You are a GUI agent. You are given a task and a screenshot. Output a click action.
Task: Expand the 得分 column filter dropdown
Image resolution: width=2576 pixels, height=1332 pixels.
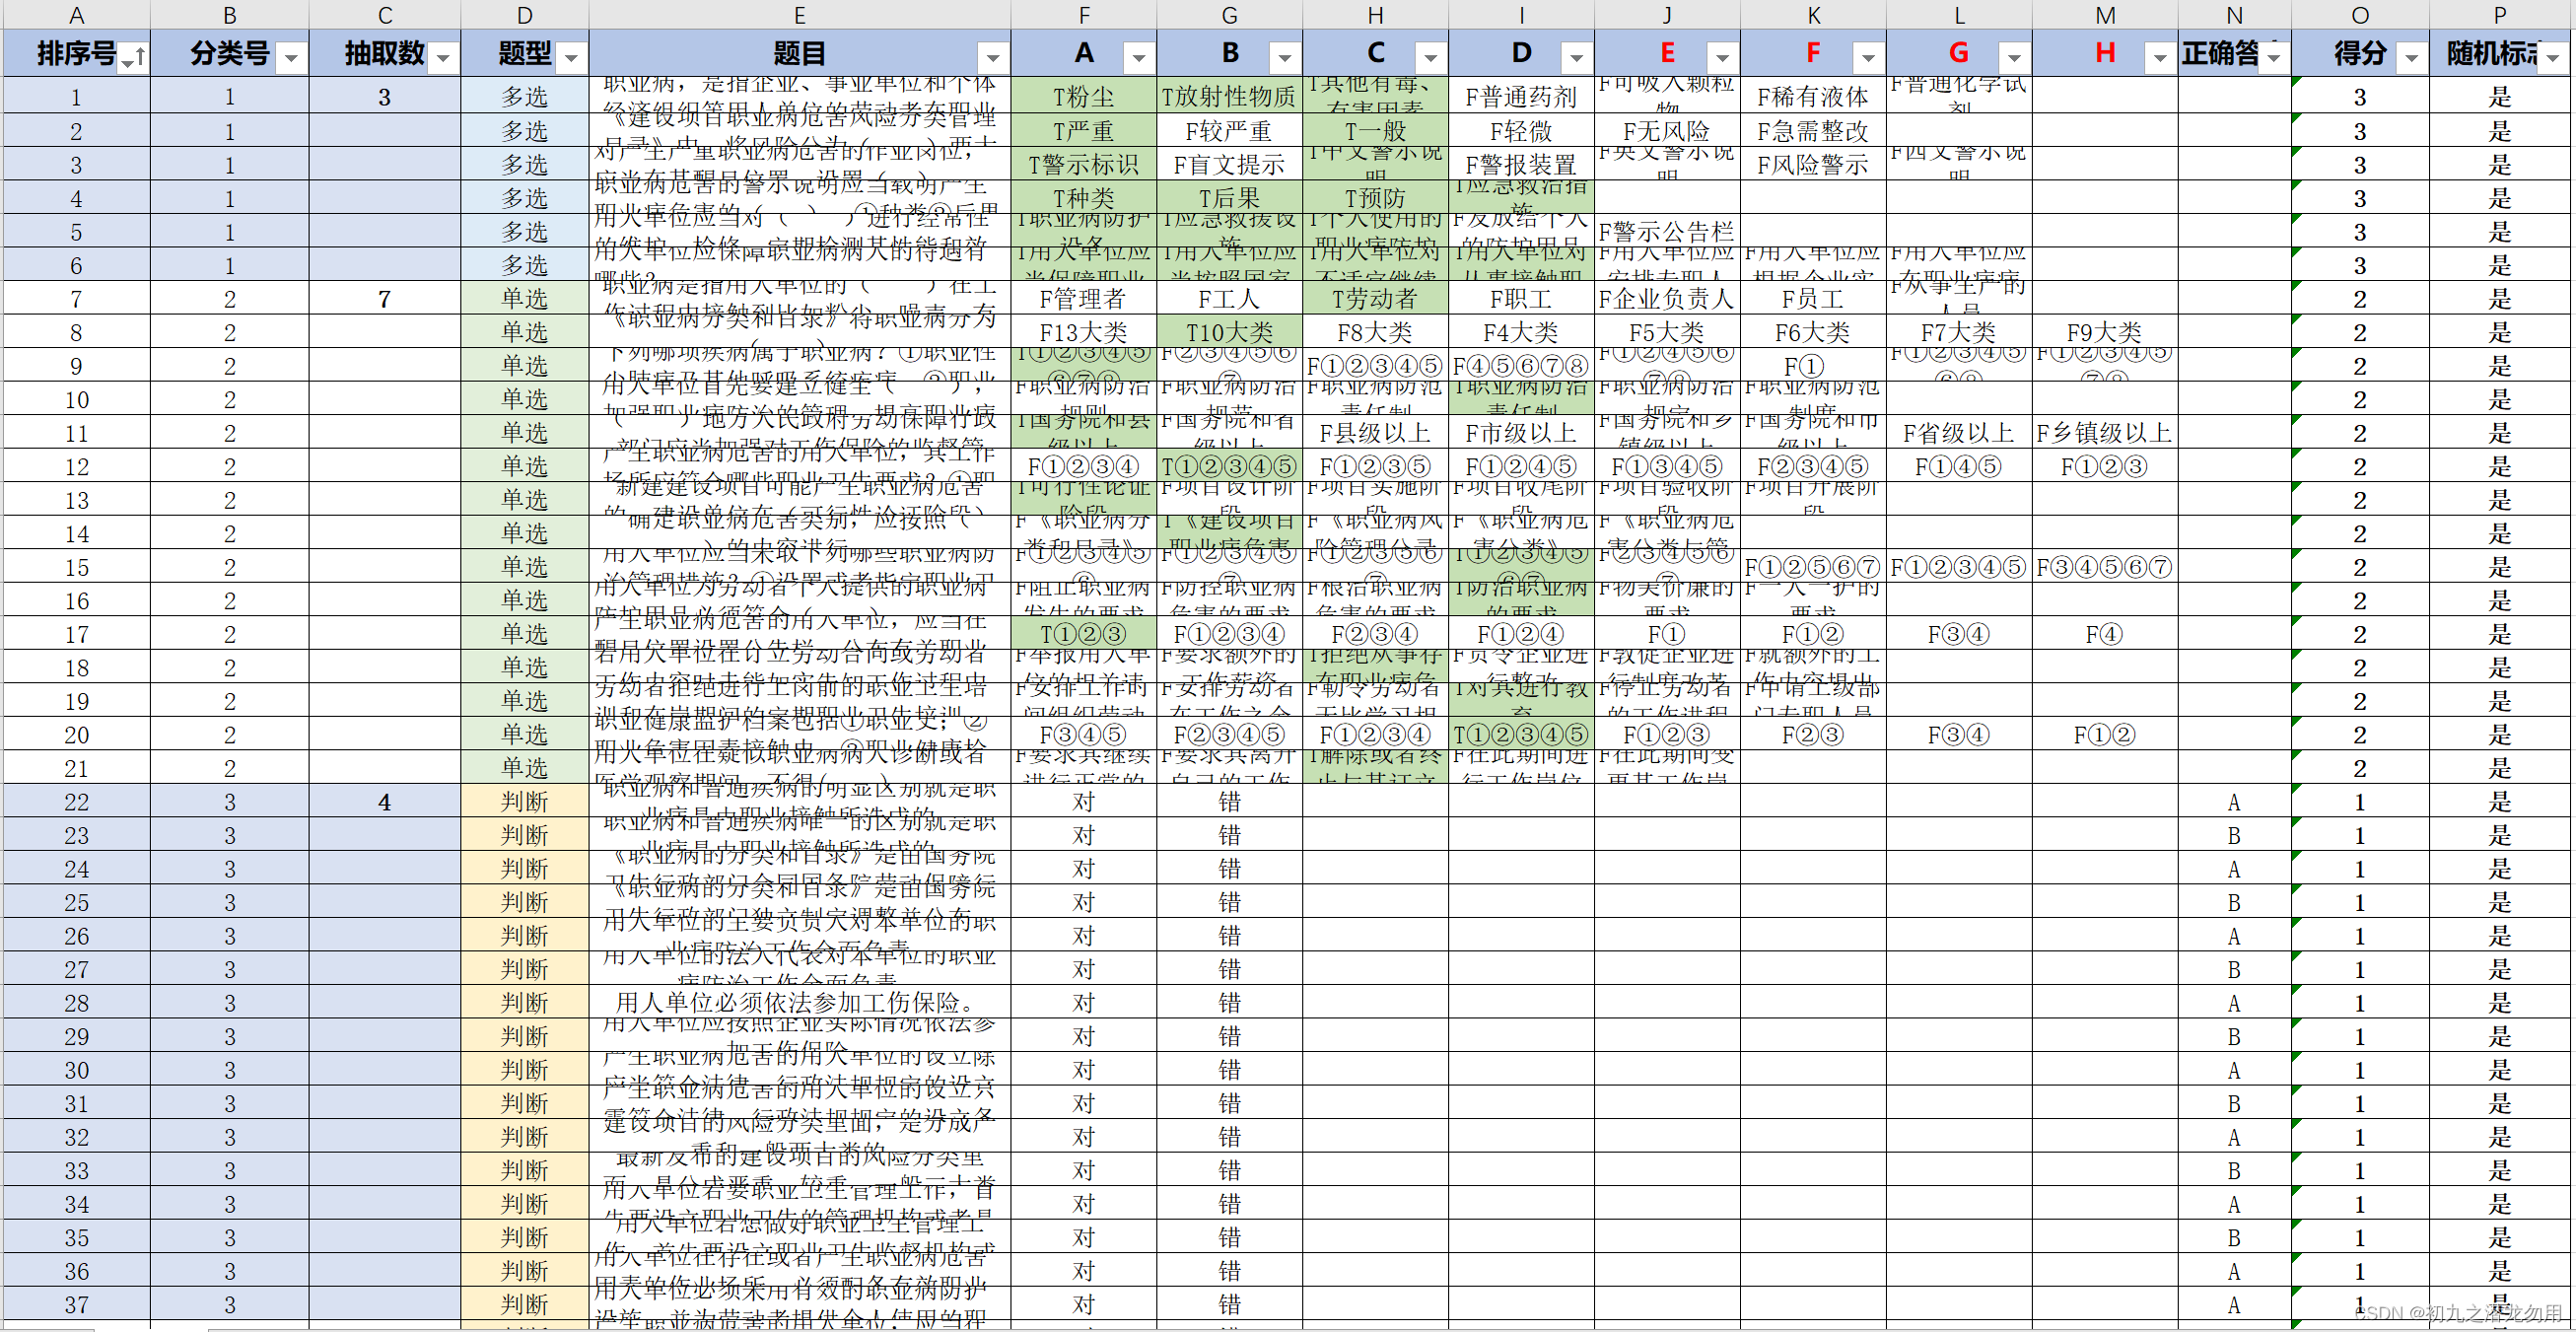click(x=2411, y=58)
